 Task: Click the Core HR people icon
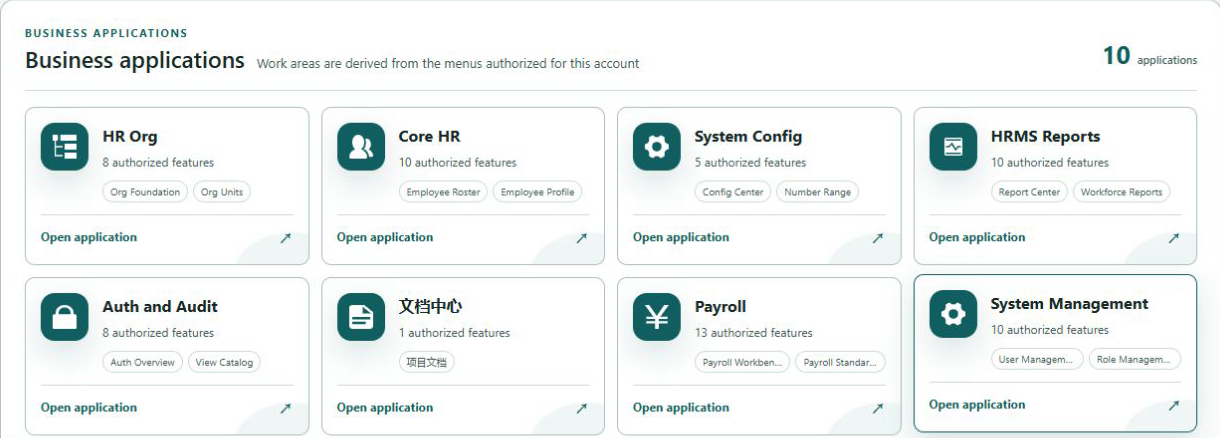coord(361,147)
